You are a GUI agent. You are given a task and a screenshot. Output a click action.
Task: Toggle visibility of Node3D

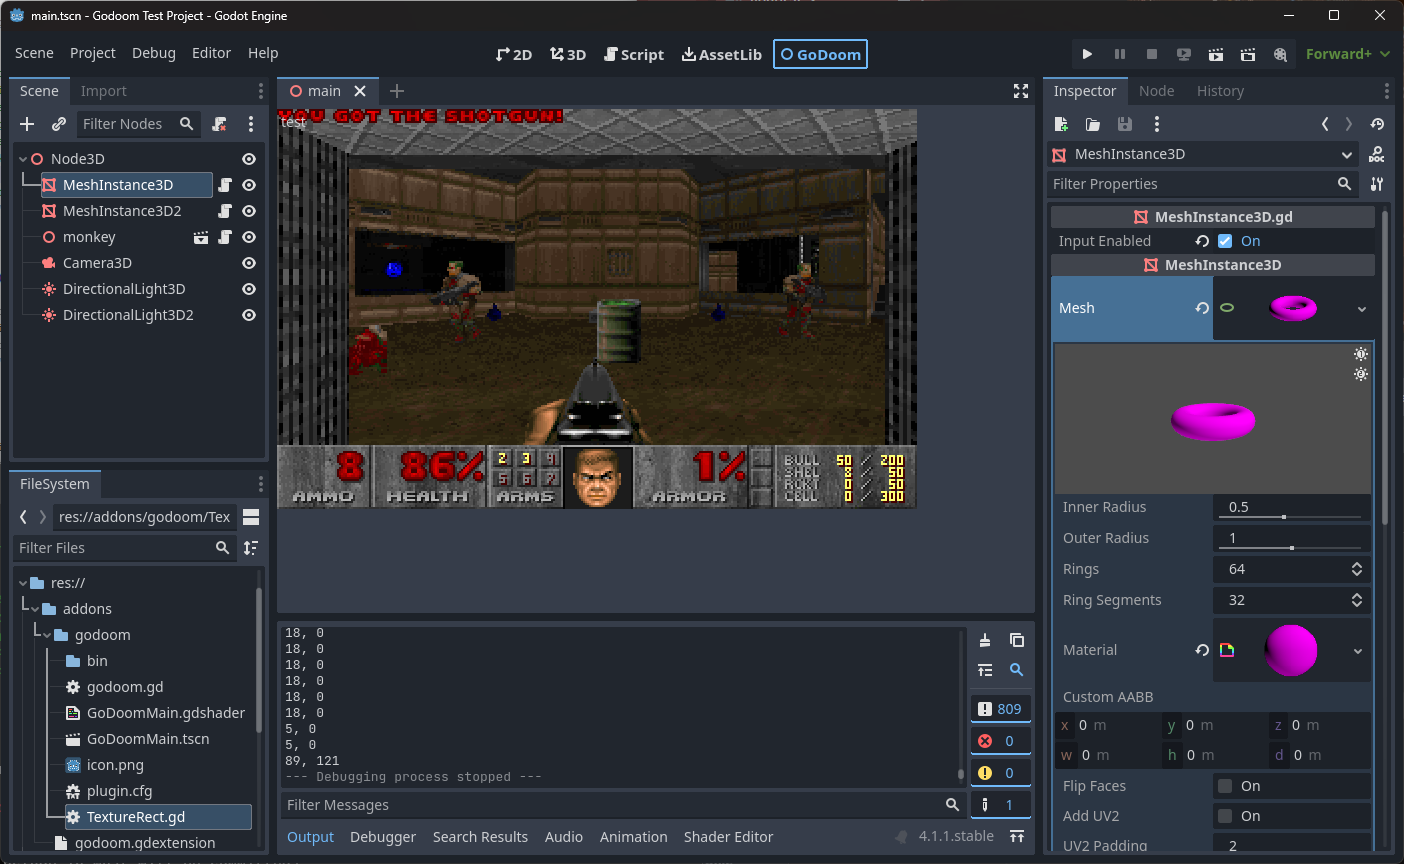(249, 159)
